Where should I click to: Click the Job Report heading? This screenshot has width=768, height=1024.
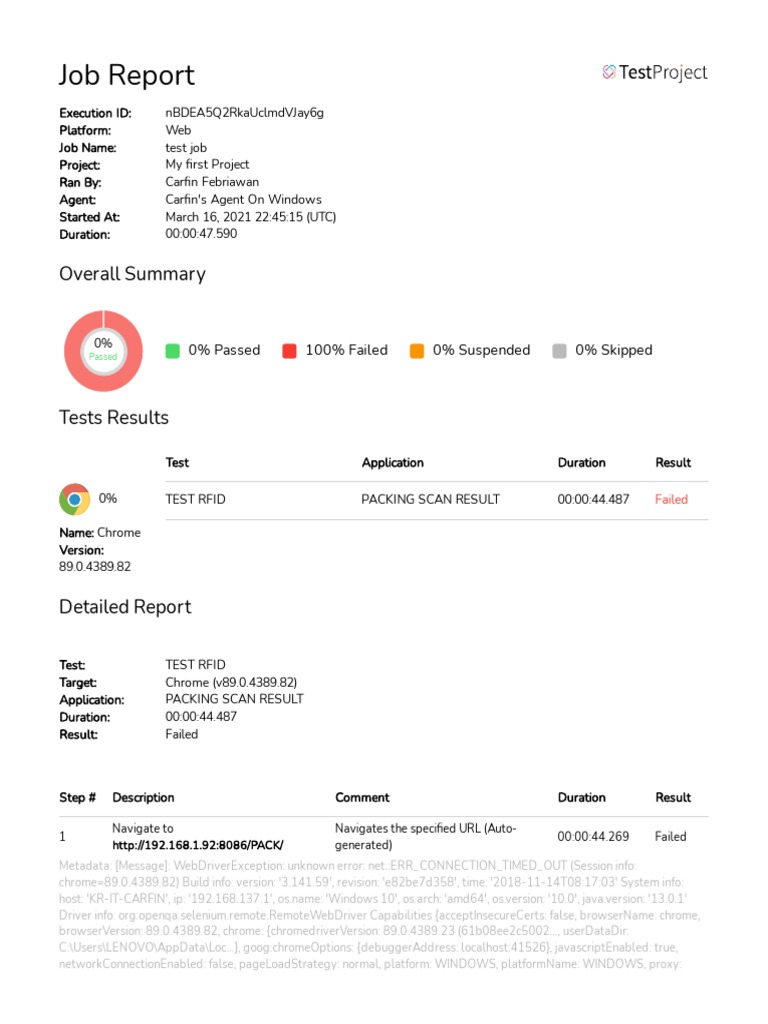click(127, 75)
